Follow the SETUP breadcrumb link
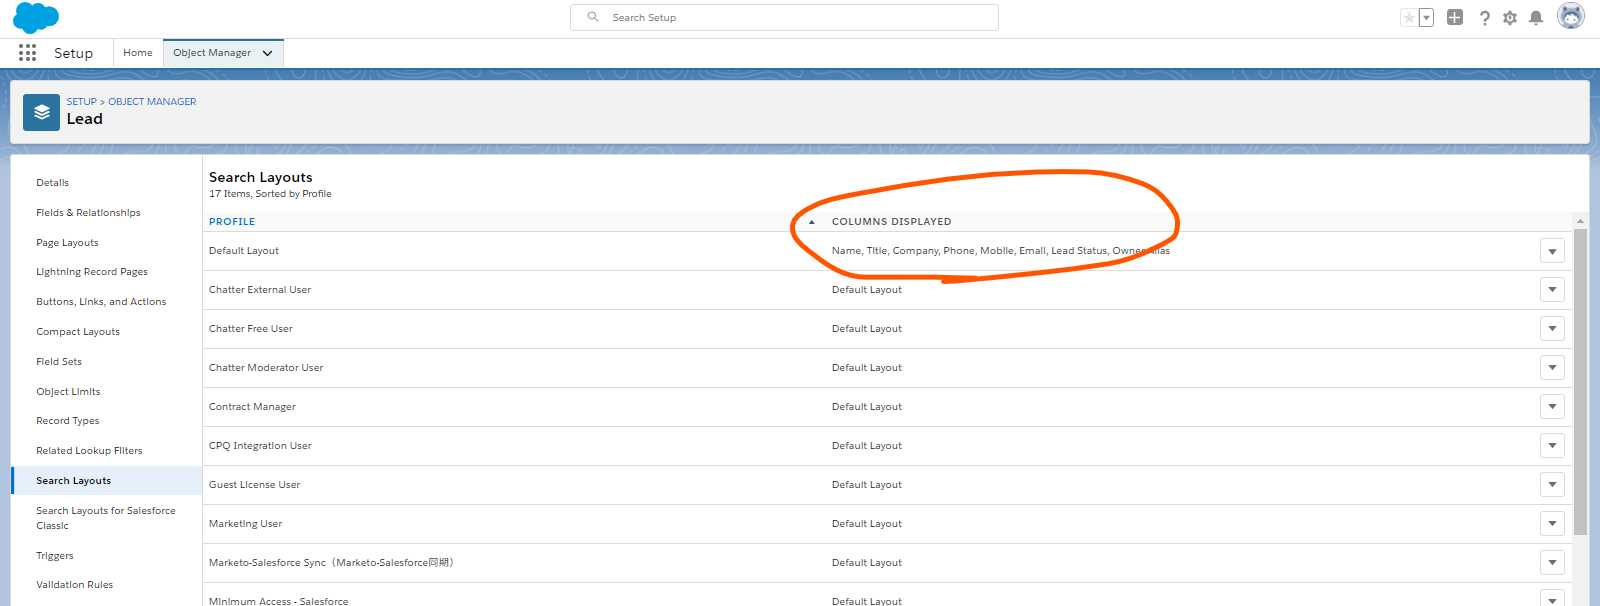This screenshot has height=606, width=1600. click(x=82, y=102)
